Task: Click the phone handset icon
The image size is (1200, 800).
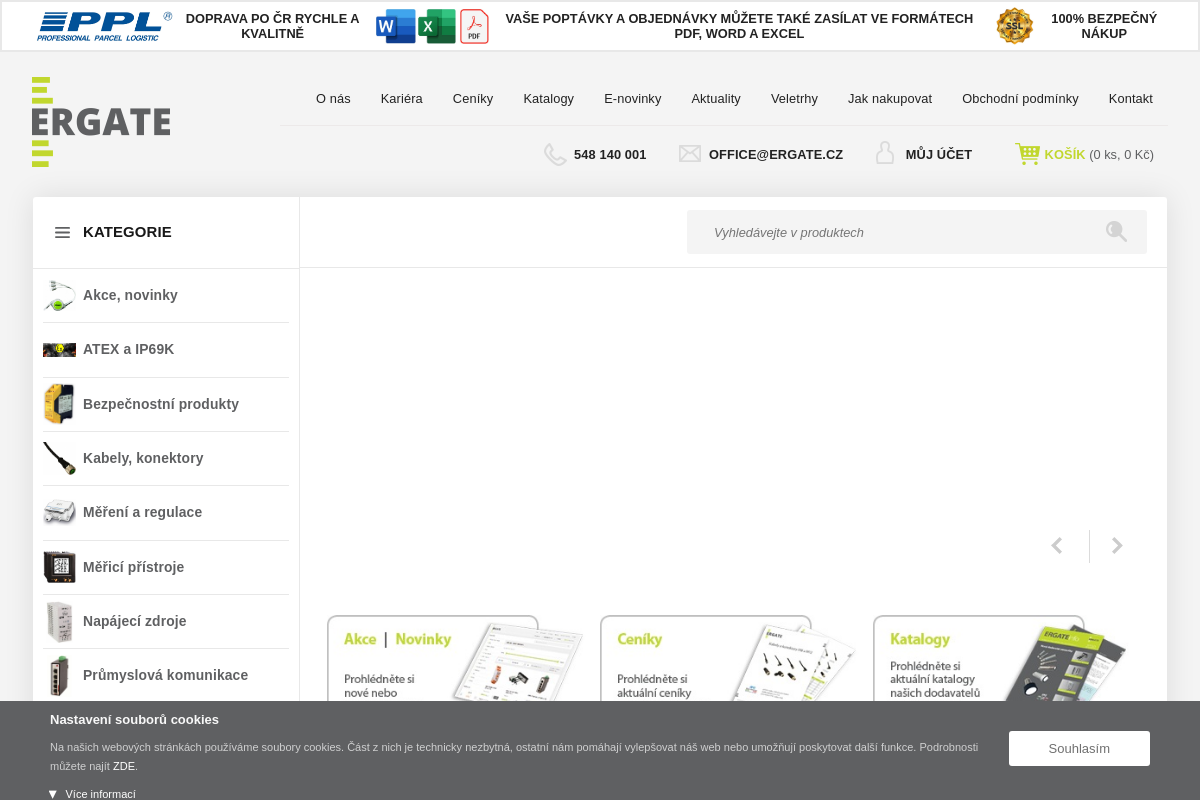Action: [x=555, y=154]
